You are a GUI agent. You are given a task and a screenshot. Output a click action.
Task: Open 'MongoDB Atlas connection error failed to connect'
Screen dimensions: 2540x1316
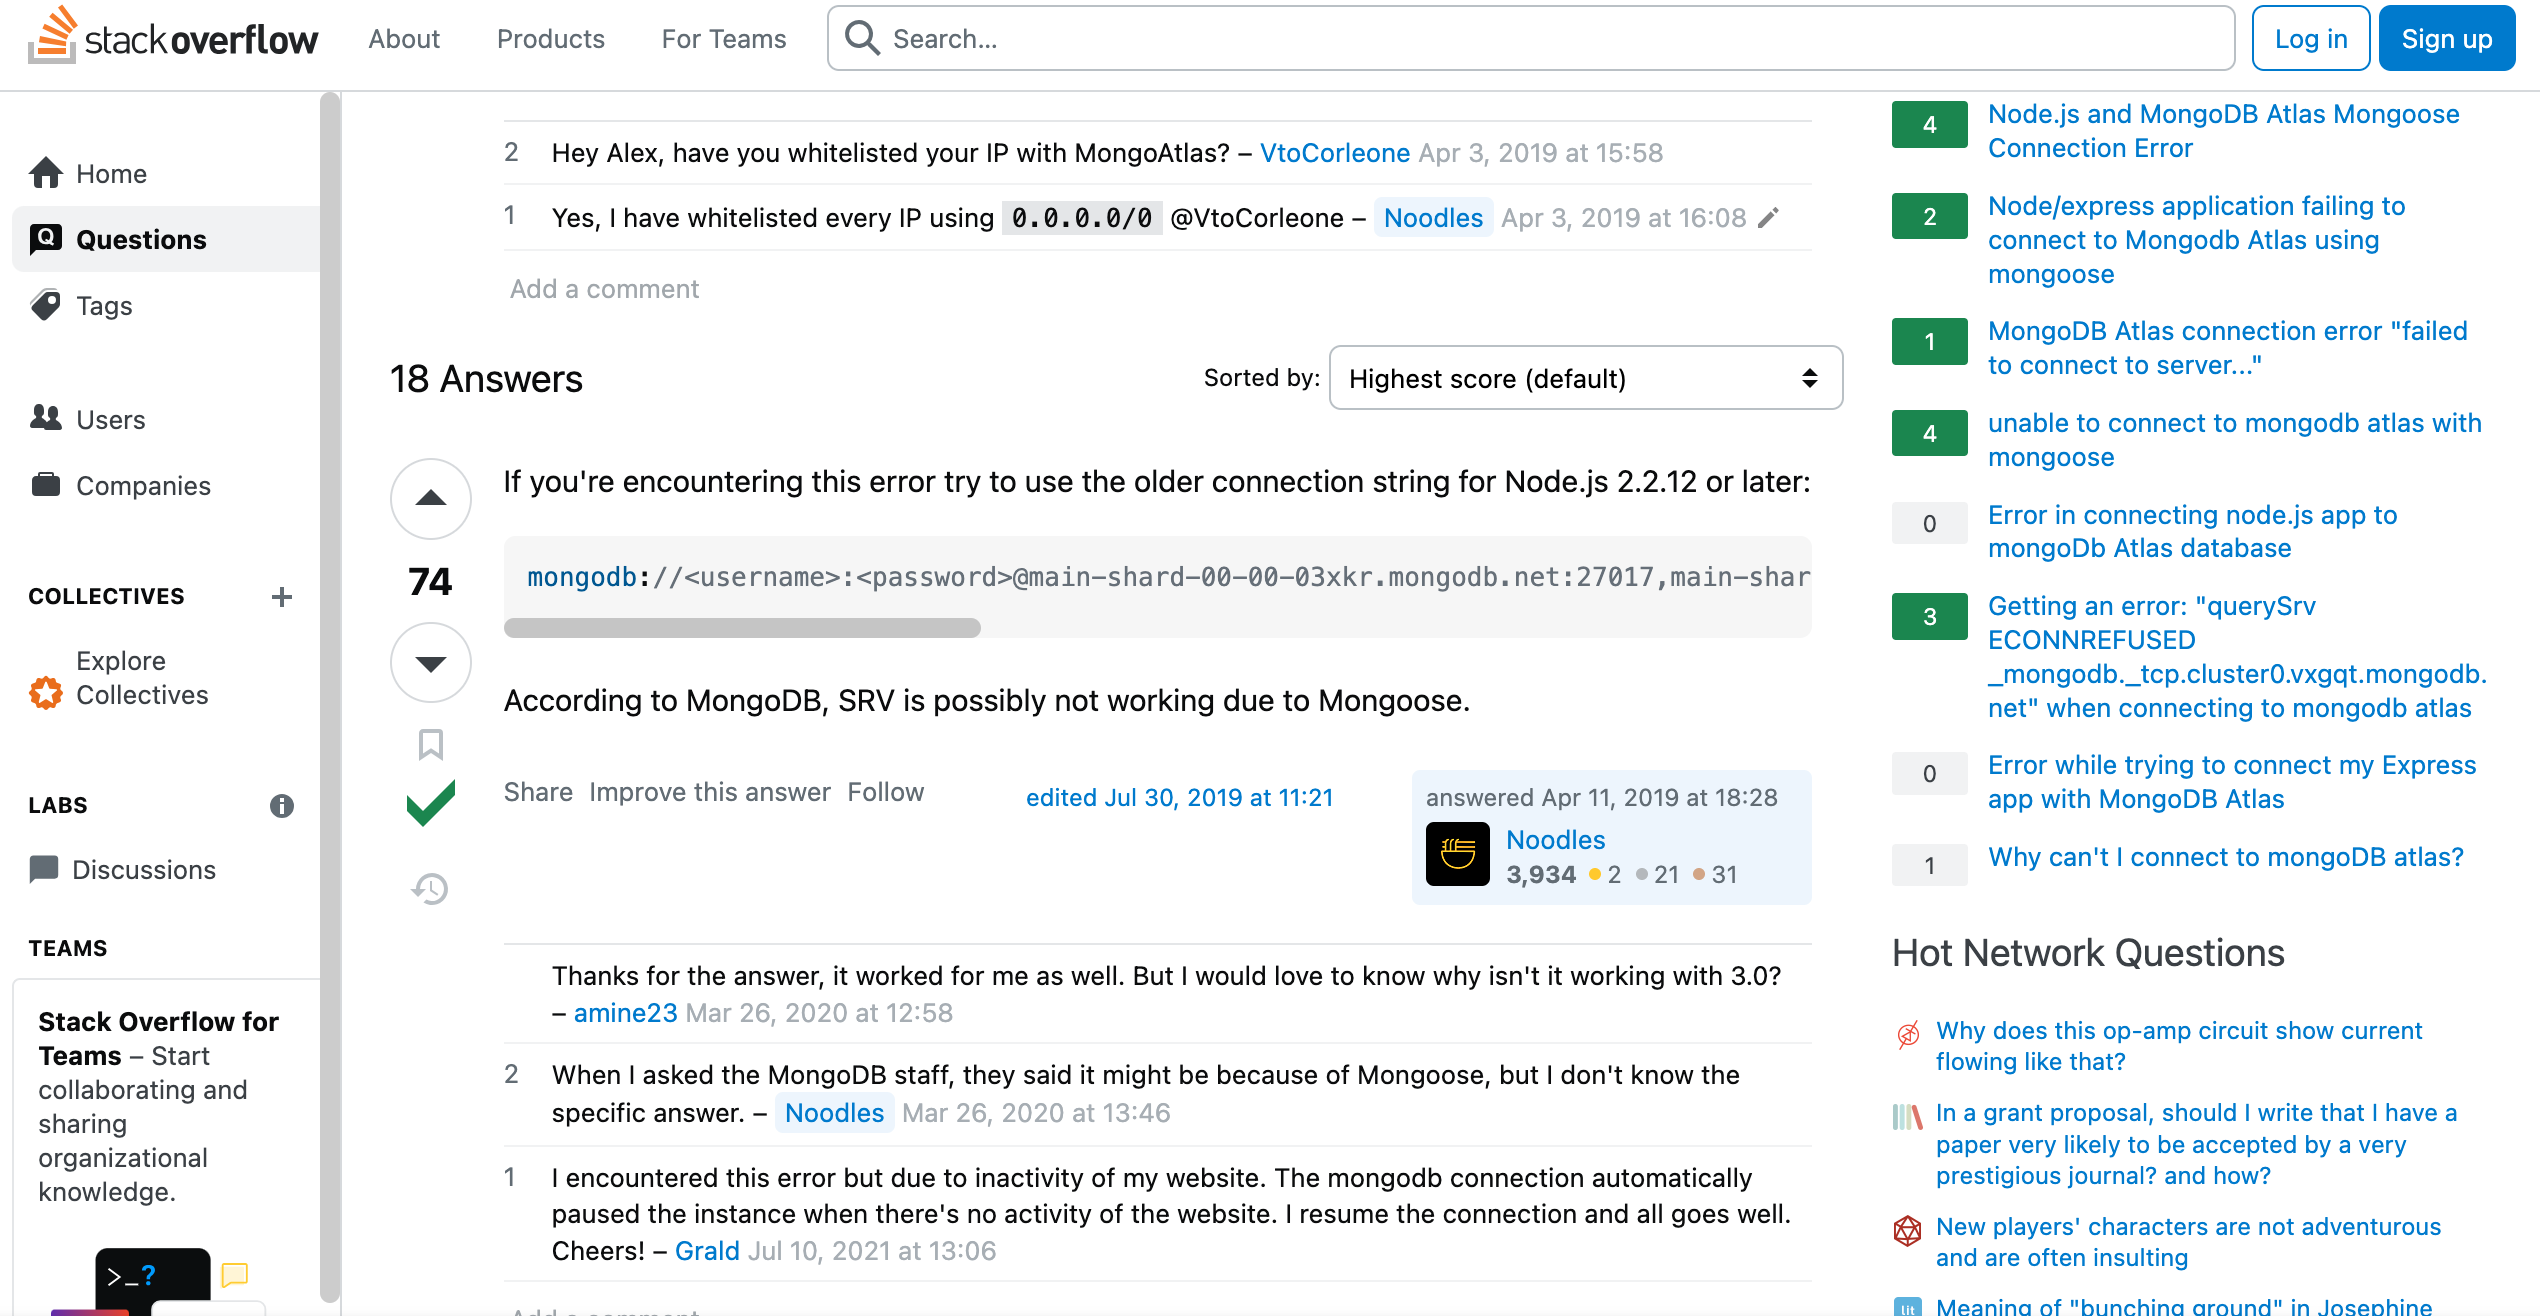(x=2227, y=348)
